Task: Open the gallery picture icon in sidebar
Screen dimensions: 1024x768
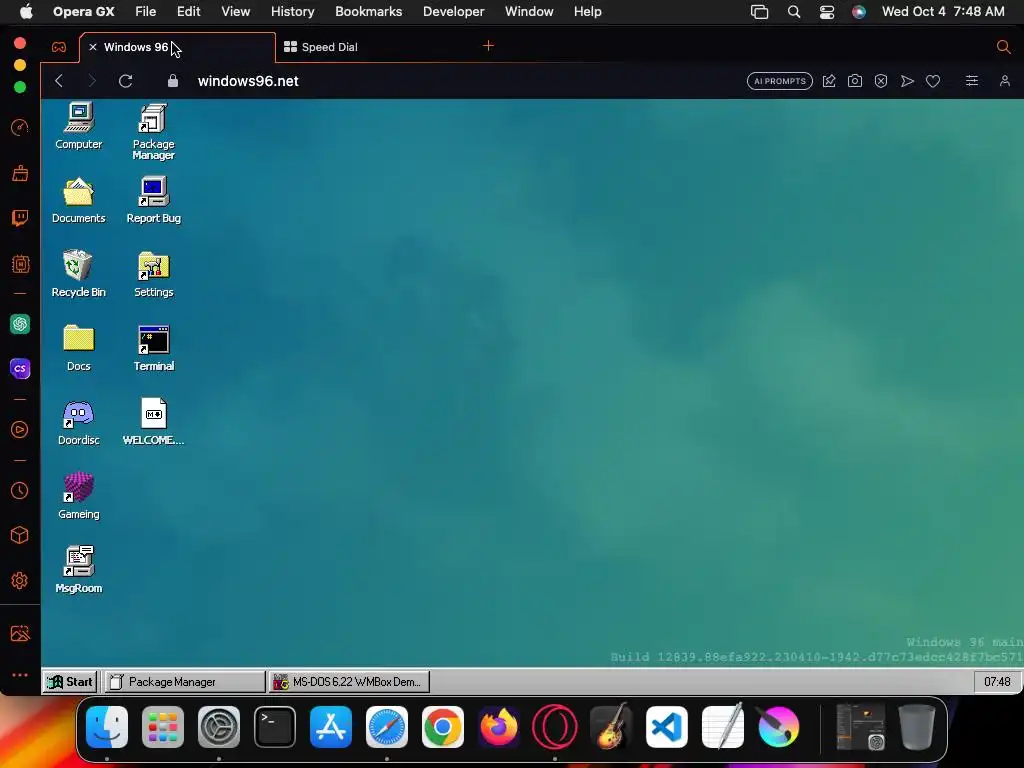Action: [20, 633]
